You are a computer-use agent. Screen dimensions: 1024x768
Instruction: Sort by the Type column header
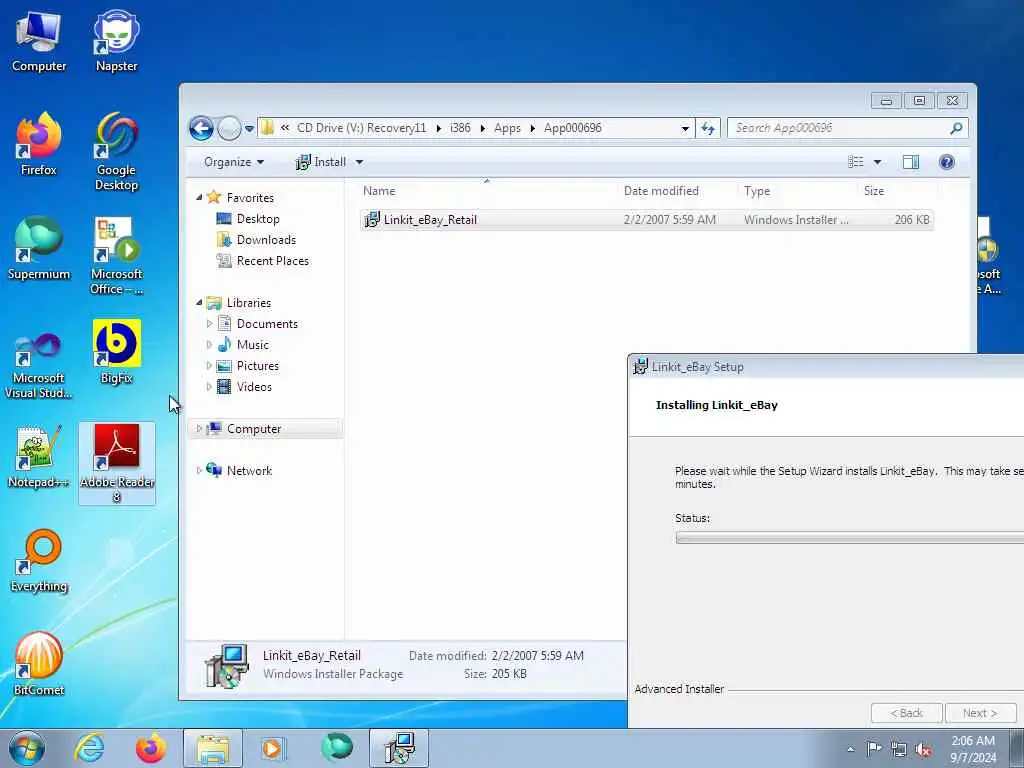coord(796,191)
